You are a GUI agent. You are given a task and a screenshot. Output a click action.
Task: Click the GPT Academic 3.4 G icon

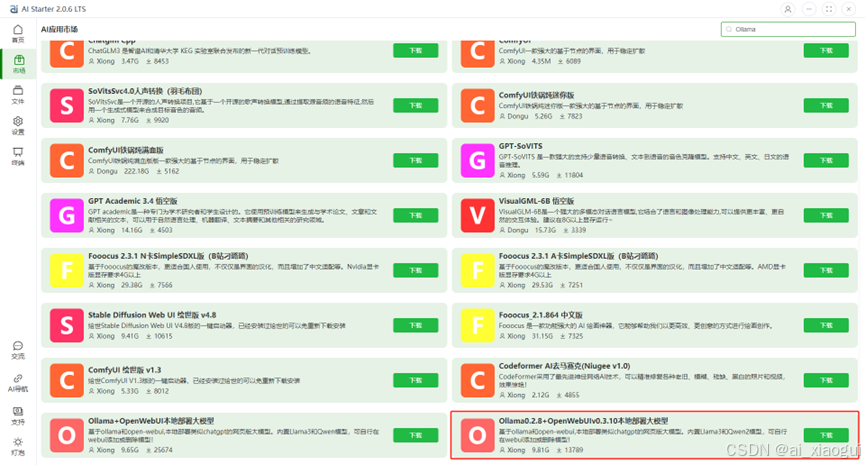tap(67, 215)
